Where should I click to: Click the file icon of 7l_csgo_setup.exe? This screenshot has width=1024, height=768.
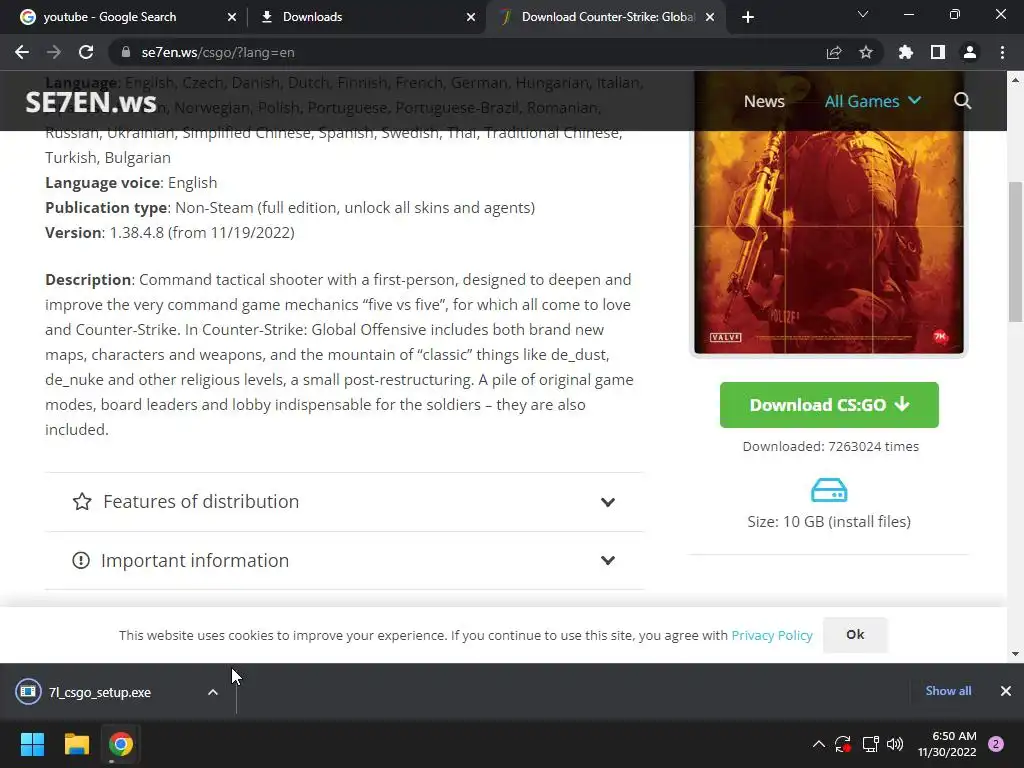point(28,692)
